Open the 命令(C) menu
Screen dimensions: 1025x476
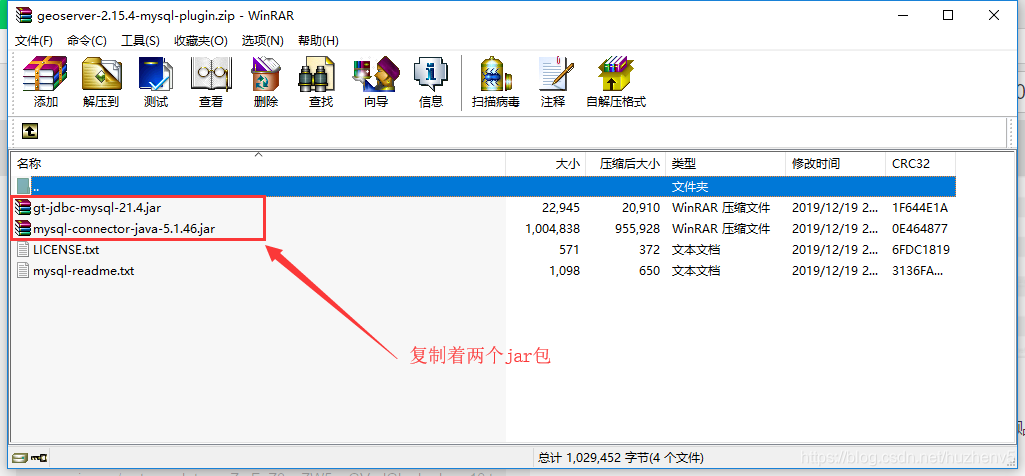(x=87, y=41)
